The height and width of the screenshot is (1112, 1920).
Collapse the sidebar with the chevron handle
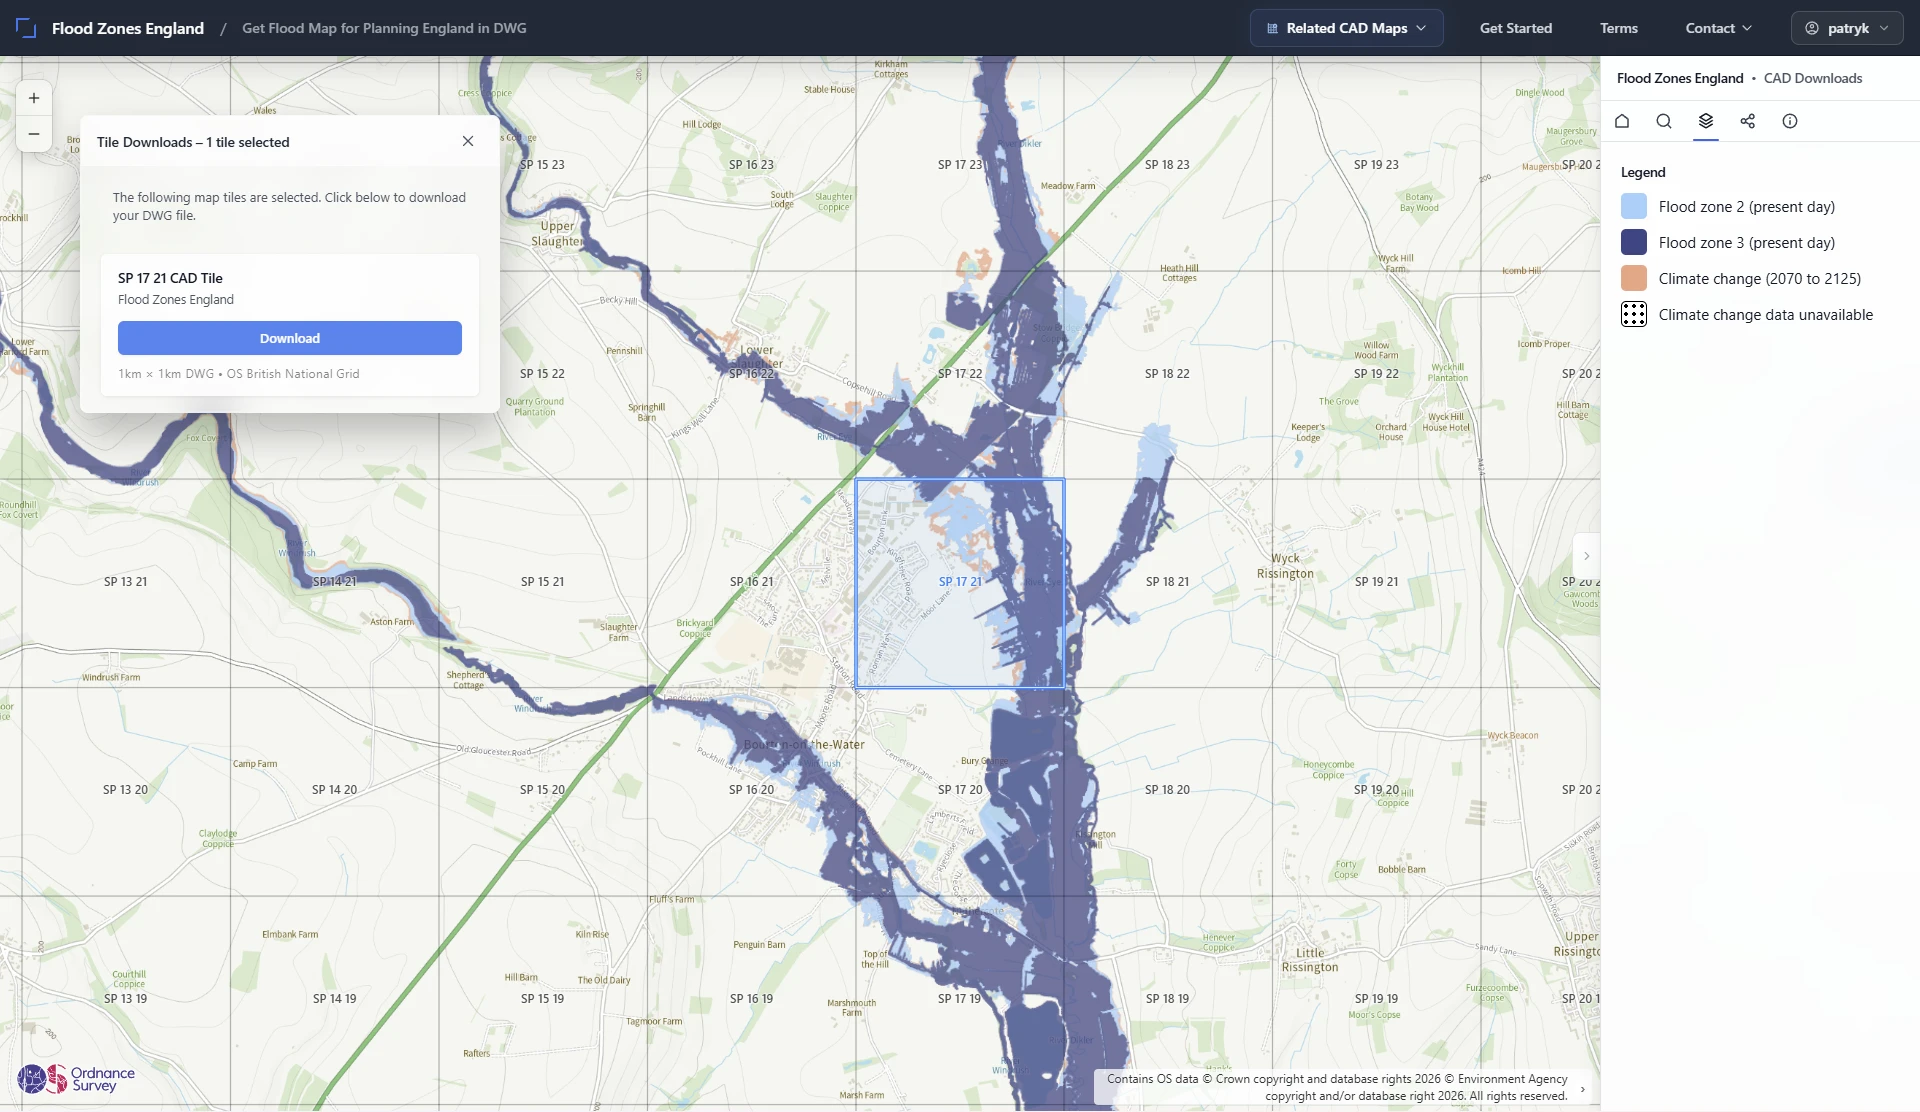pos(1586,556)
